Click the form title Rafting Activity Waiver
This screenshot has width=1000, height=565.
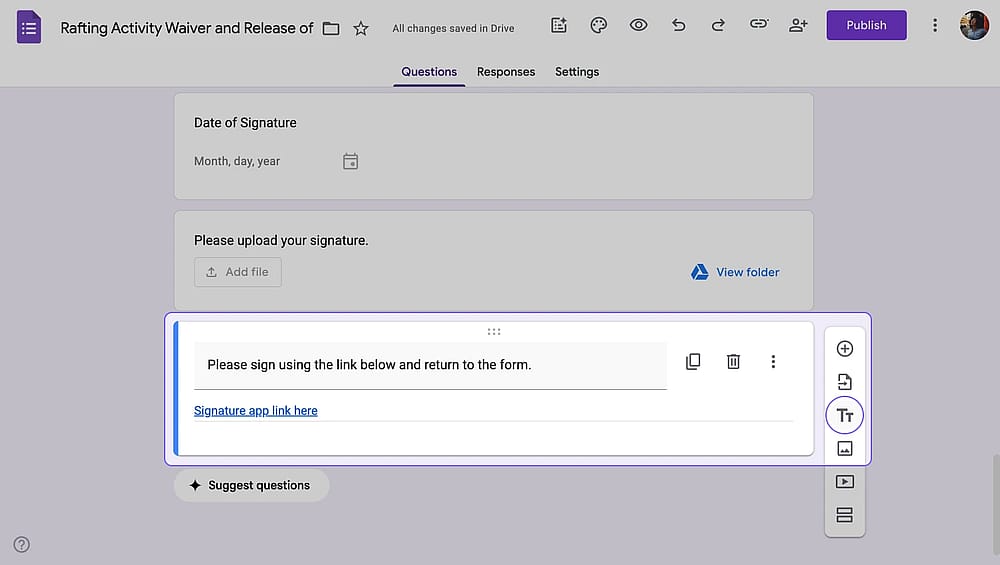[187, 28]
